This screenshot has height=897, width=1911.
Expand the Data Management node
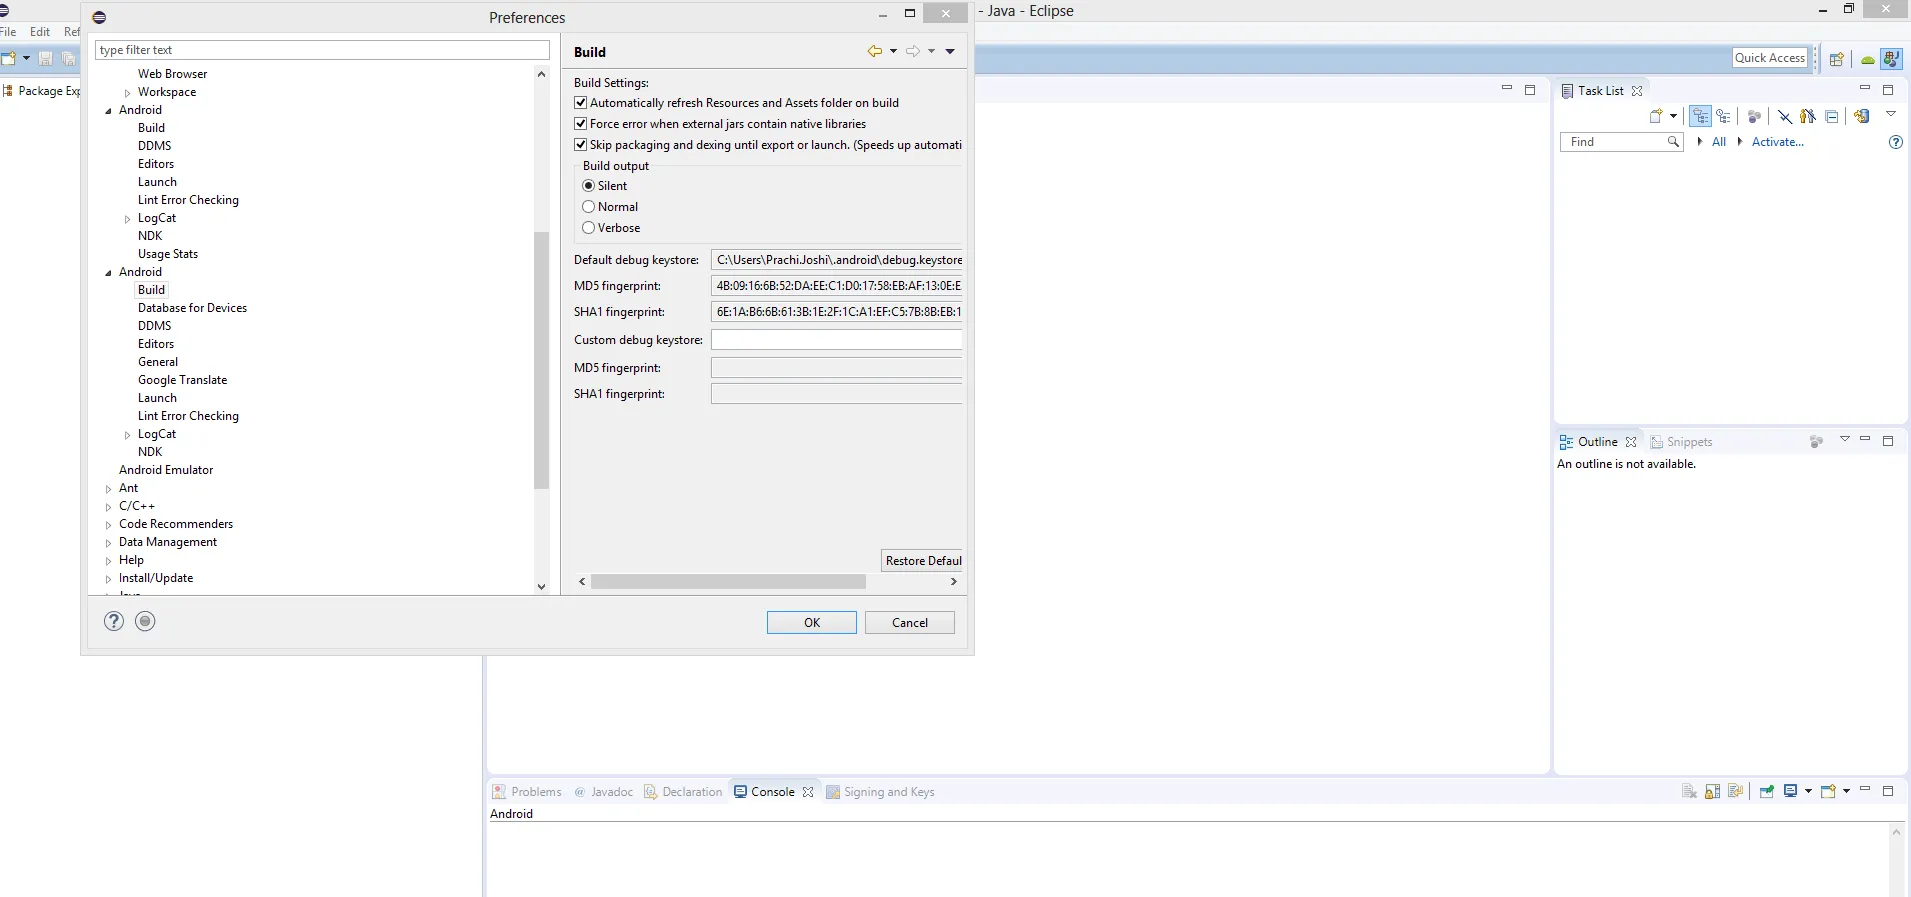[108, 543]
